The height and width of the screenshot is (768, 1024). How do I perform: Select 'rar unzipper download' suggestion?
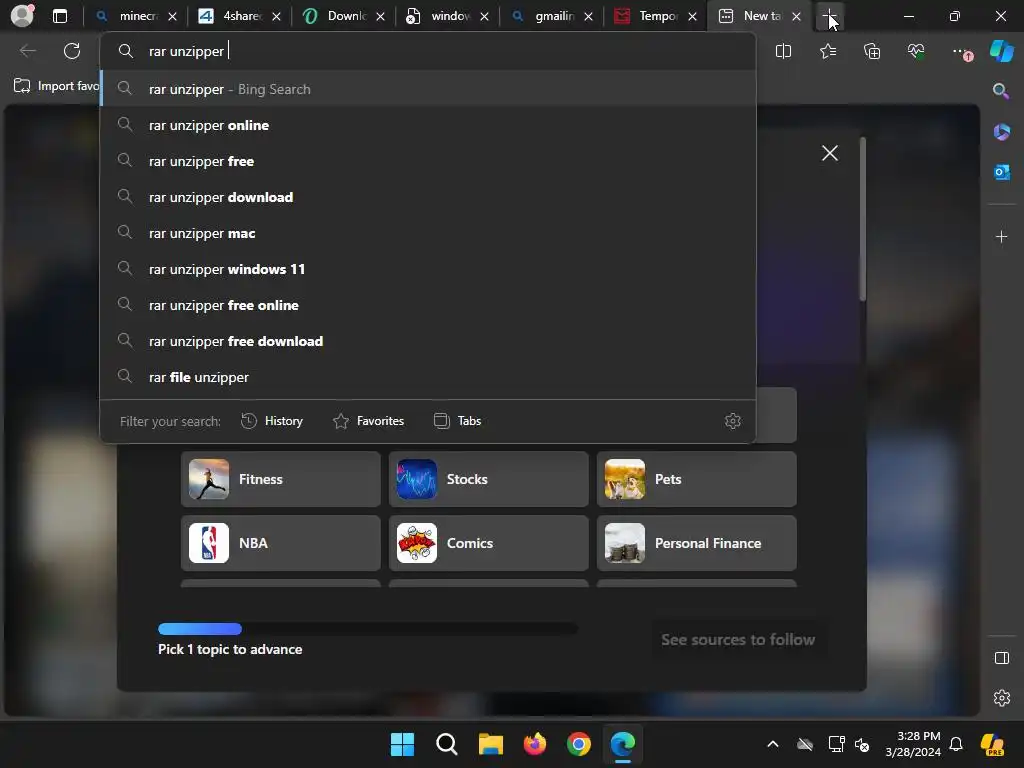click(x=428, y=197)
